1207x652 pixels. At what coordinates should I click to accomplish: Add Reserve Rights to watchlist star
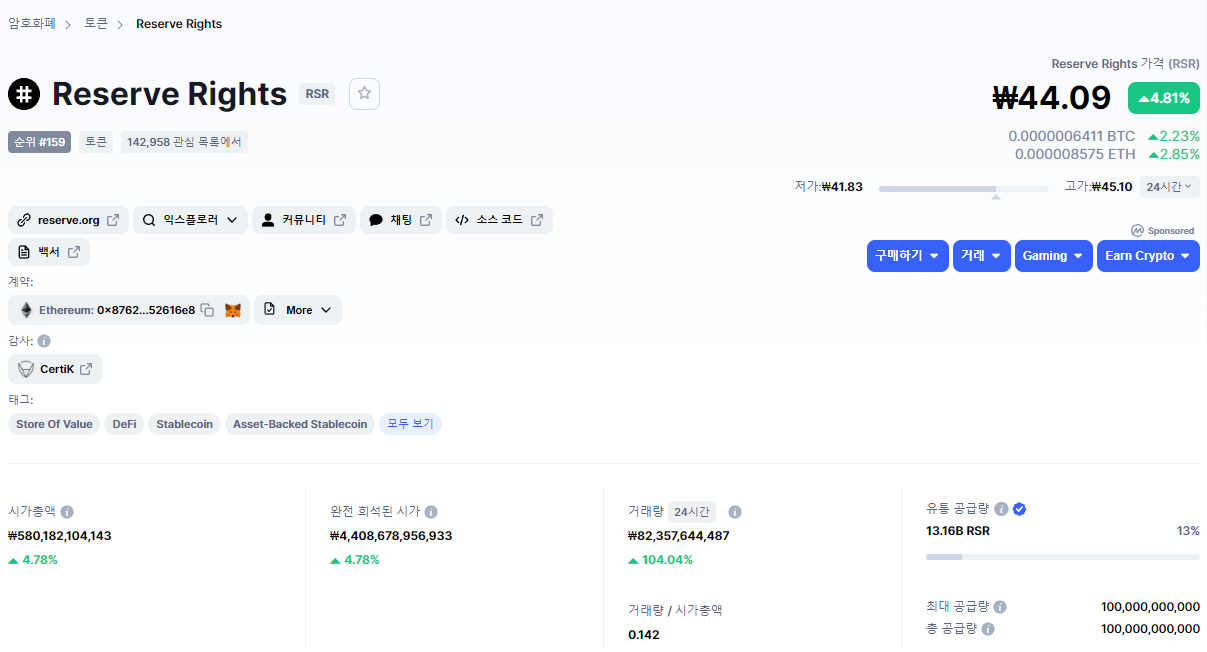click(364, 94)
